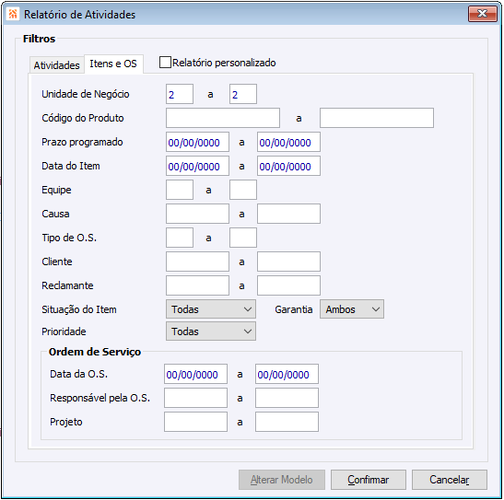The height and width of the screenshot is (500, 504).
Task: Click the Prazo programado label
Action: pyautogui.click(x=82, y=142)
